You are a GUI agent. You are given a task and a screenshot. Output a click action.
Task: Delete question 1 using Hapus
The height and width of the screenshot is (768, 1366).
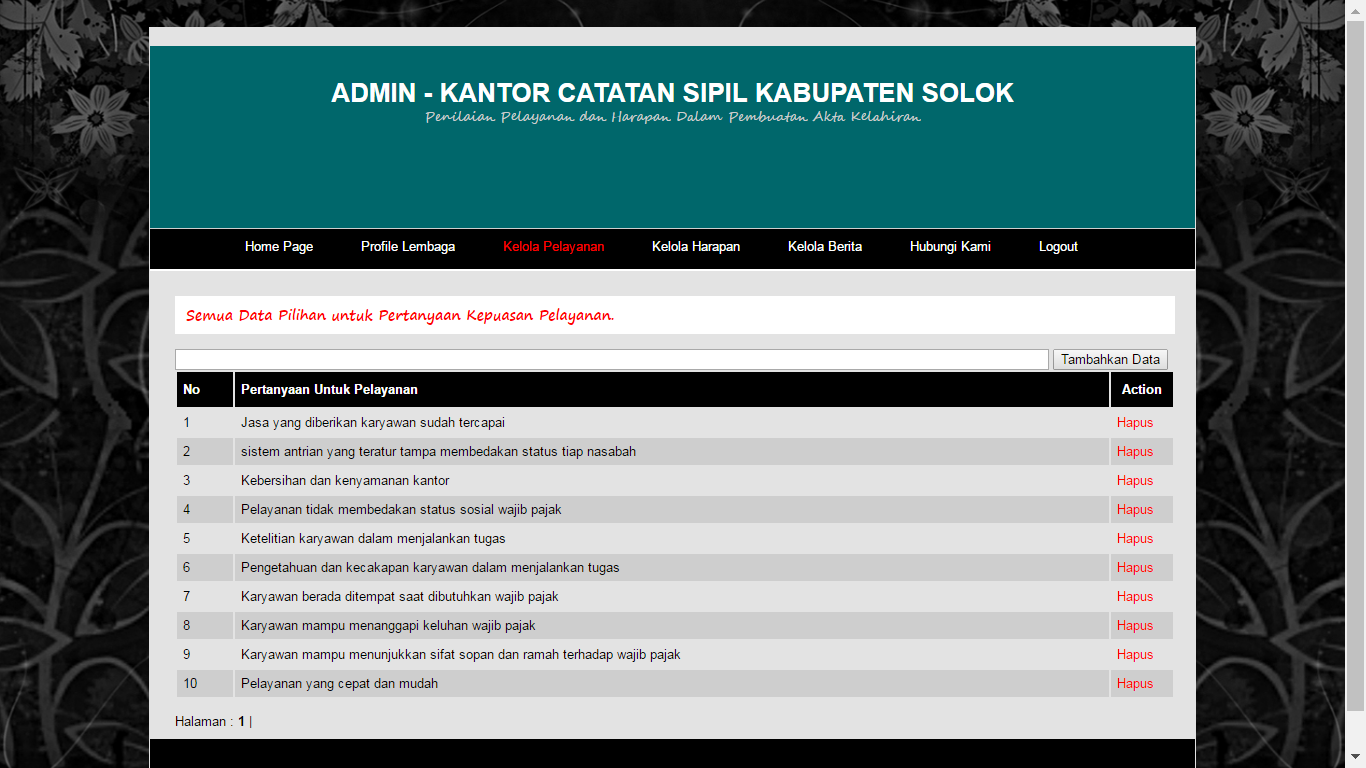click(1135, 423)
